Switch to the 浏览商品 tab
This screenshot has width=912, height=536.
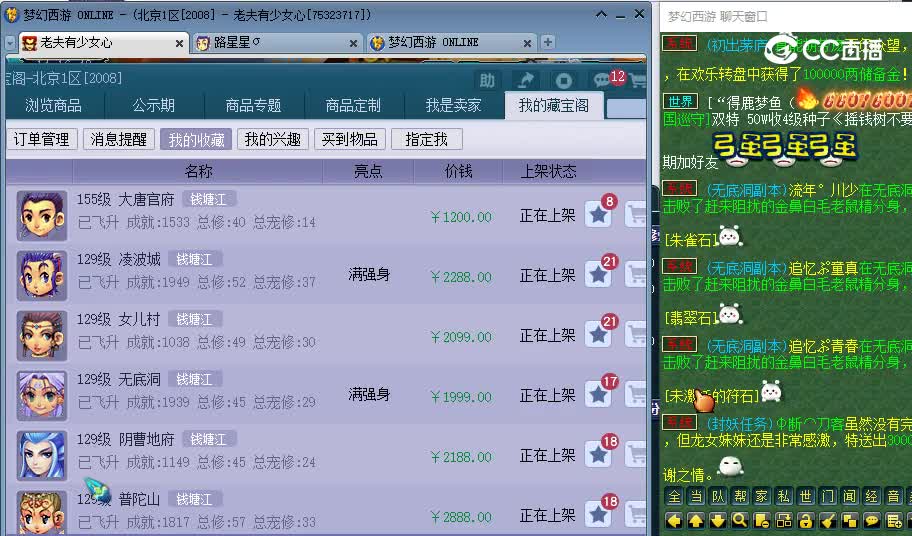(x=54, y=106)
